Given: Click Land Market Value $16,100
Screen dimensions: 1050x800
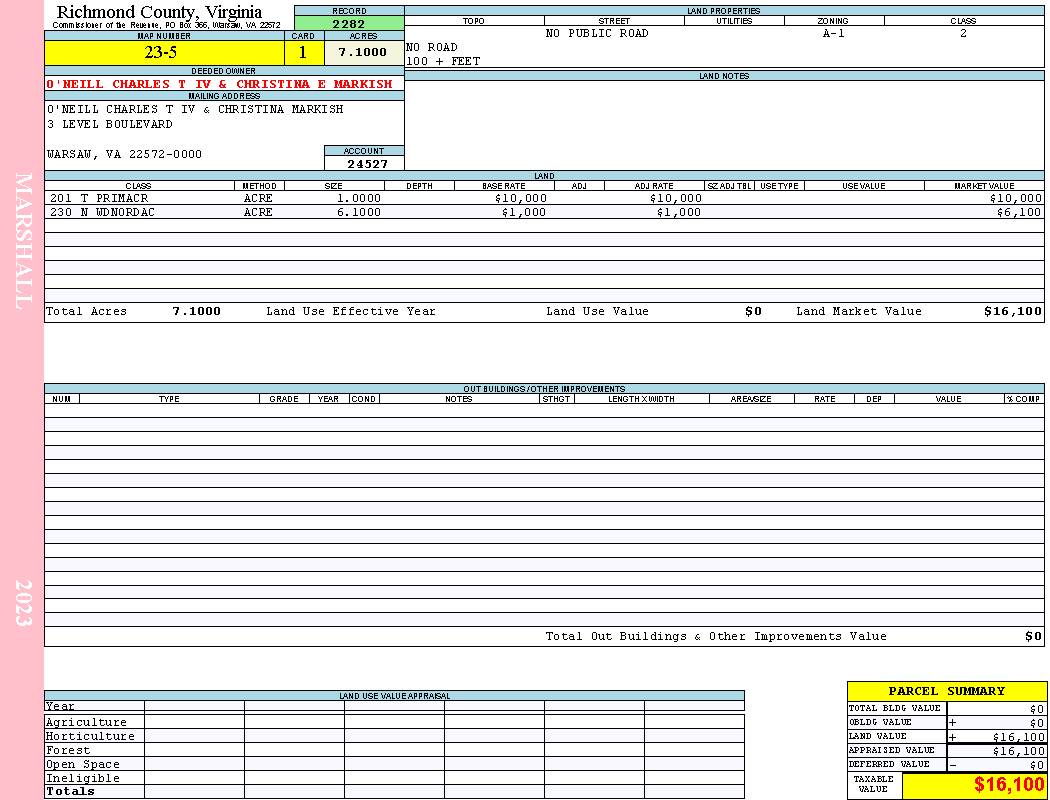Looking at the screenshot, I should point(1013,311).
